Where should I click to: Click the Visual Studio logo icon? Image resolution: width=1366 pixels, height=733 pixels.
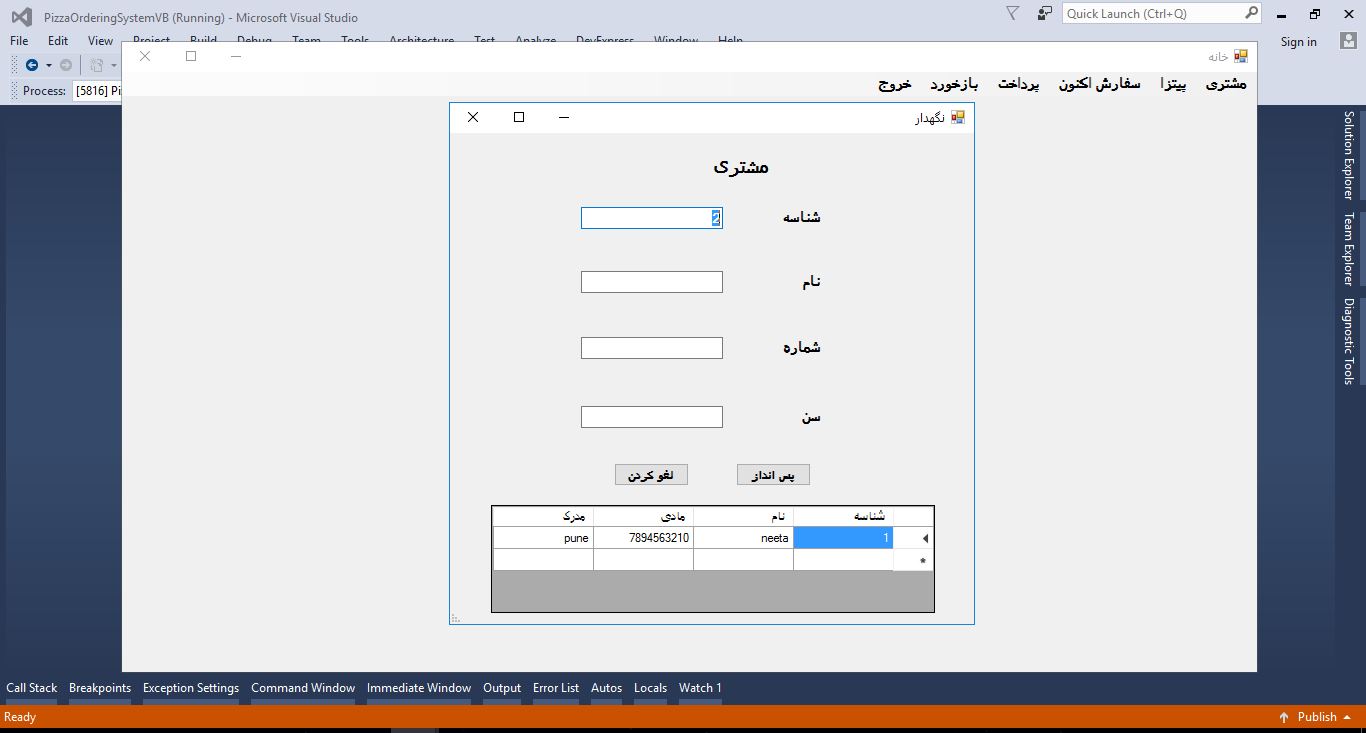click(21, 17)
